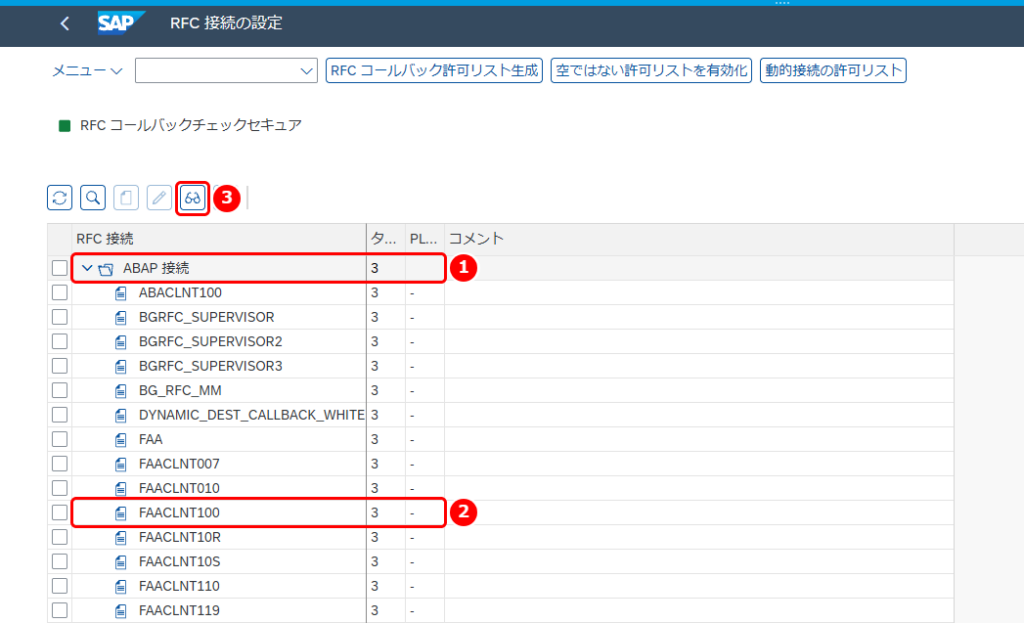Select the BGRFC_SUPERVISOR3 connection name

(210, 366)
